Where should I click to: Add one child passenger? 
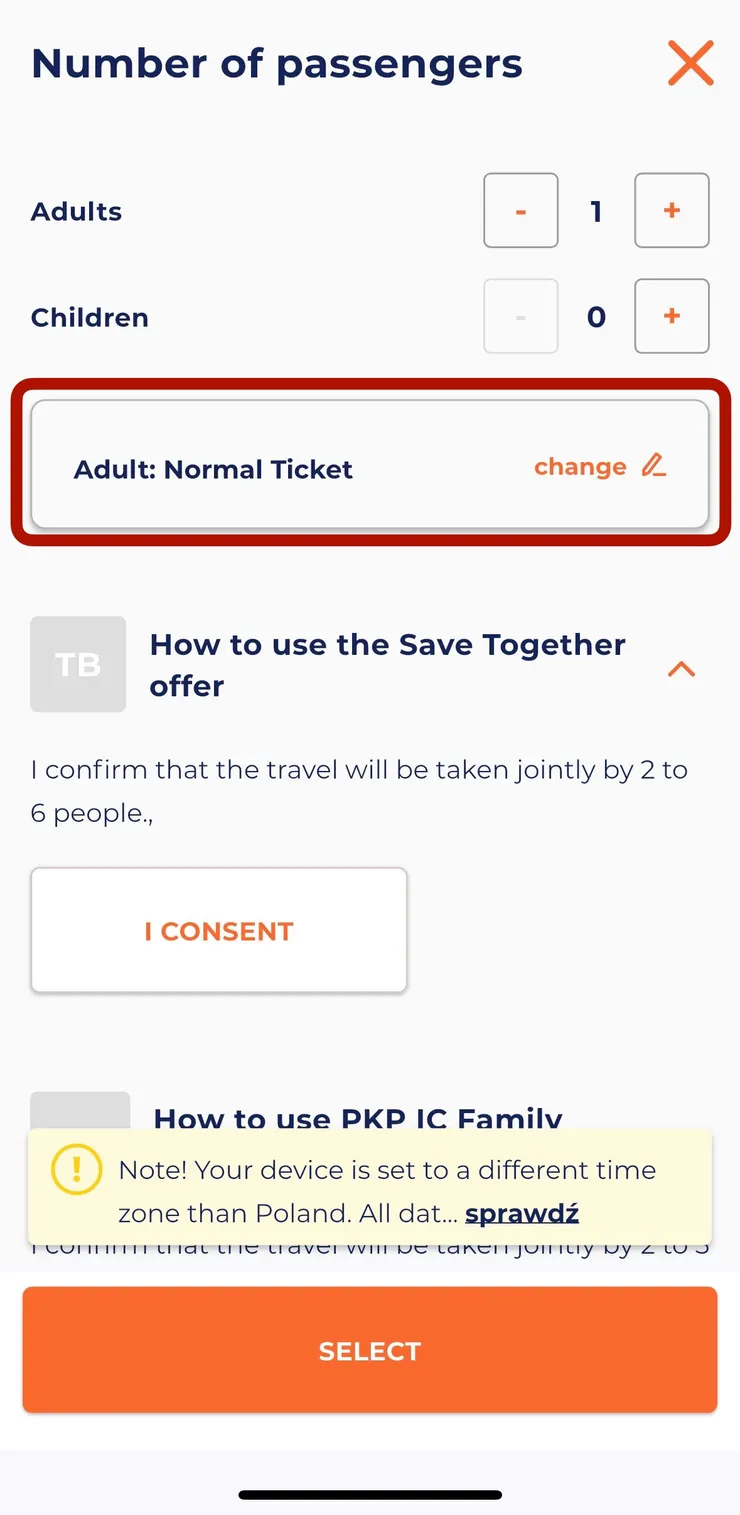pyautogui.click(x=671, y=316)
